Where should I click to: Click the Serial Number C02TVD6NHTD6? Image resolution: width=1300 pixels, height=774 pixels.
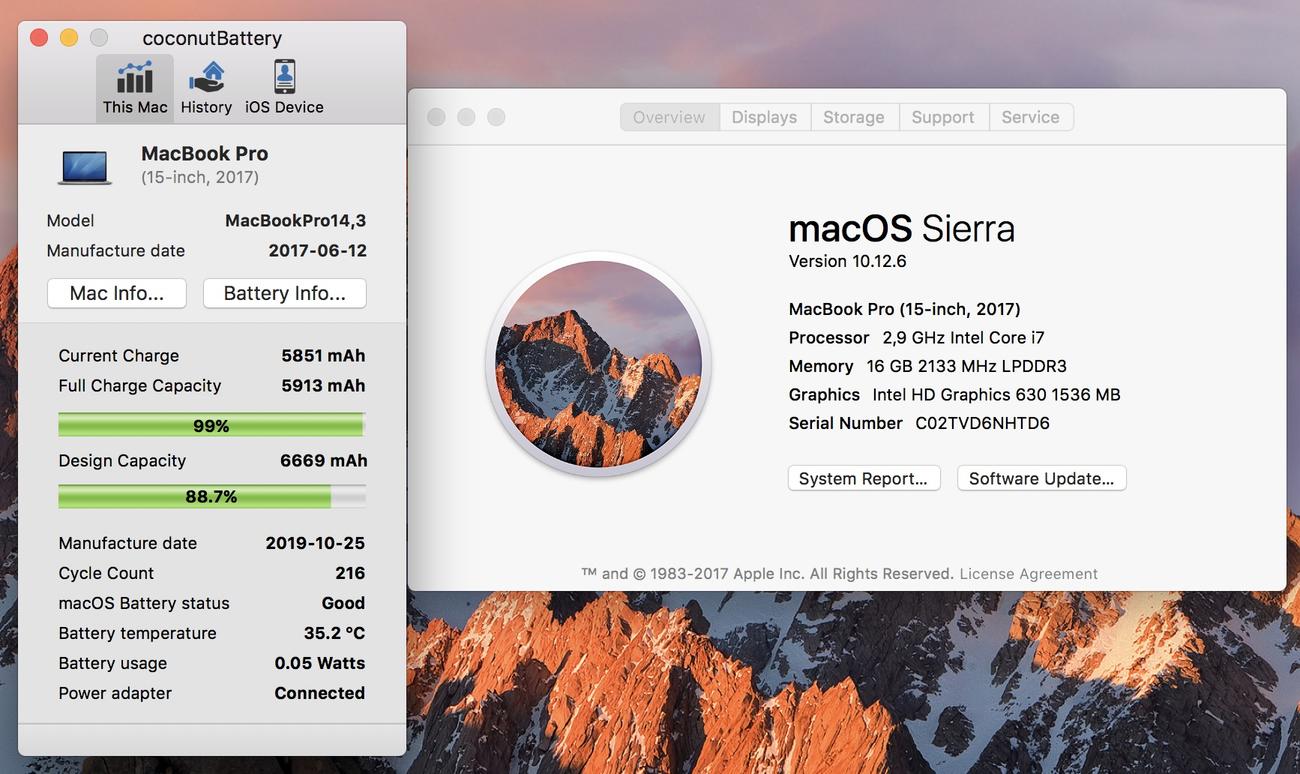pyautogui.click(x=919, y=423)
